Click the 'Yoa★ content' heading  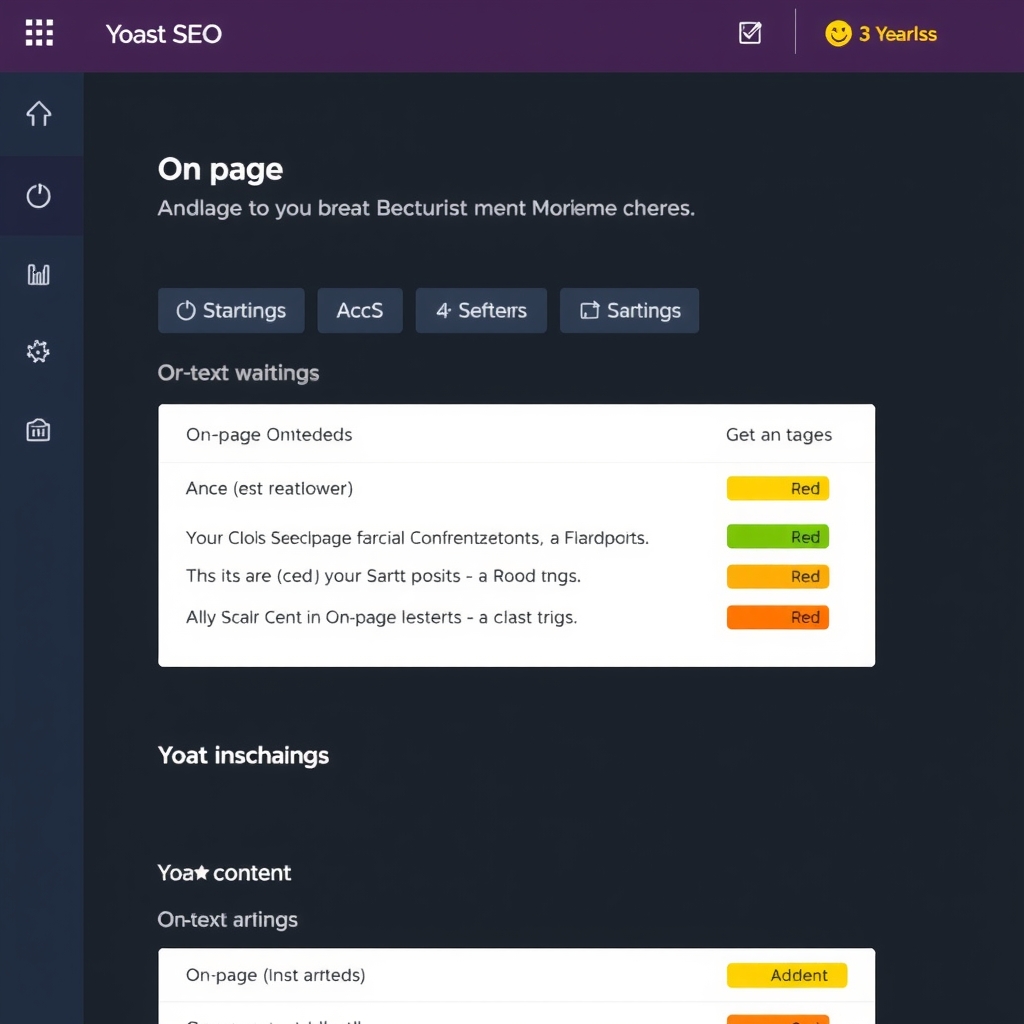pos(224,873)
